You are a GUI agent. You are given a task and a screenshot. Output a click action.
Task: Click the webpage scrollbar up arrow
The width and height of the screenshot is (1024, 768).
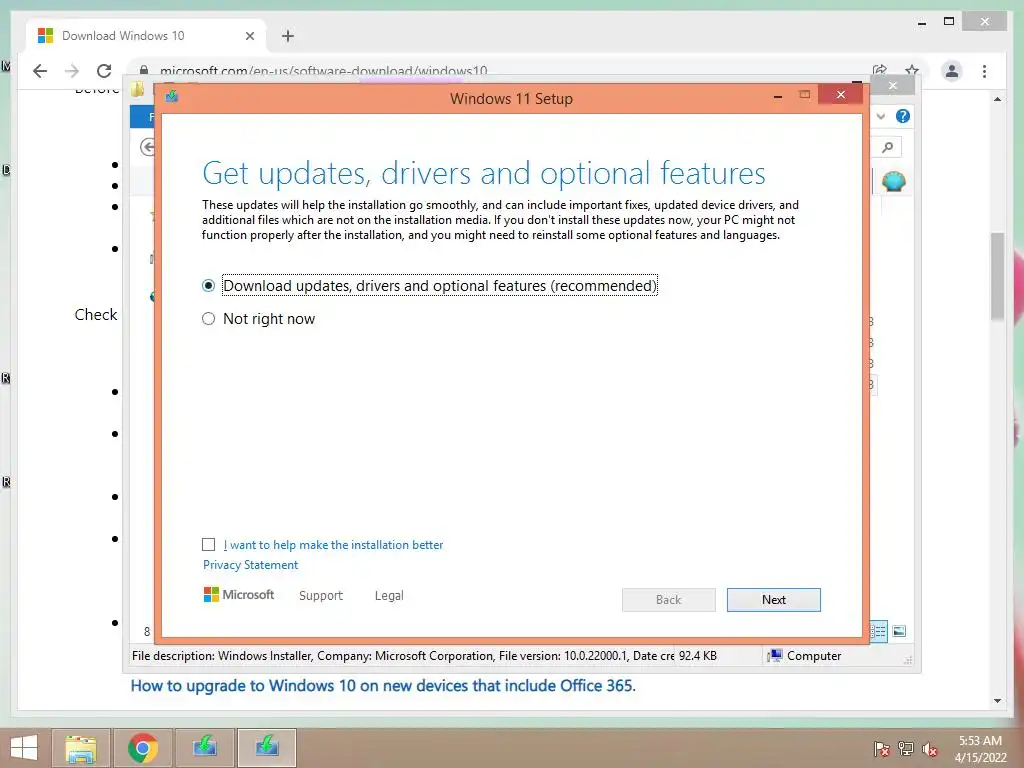[x=997, y=99]
